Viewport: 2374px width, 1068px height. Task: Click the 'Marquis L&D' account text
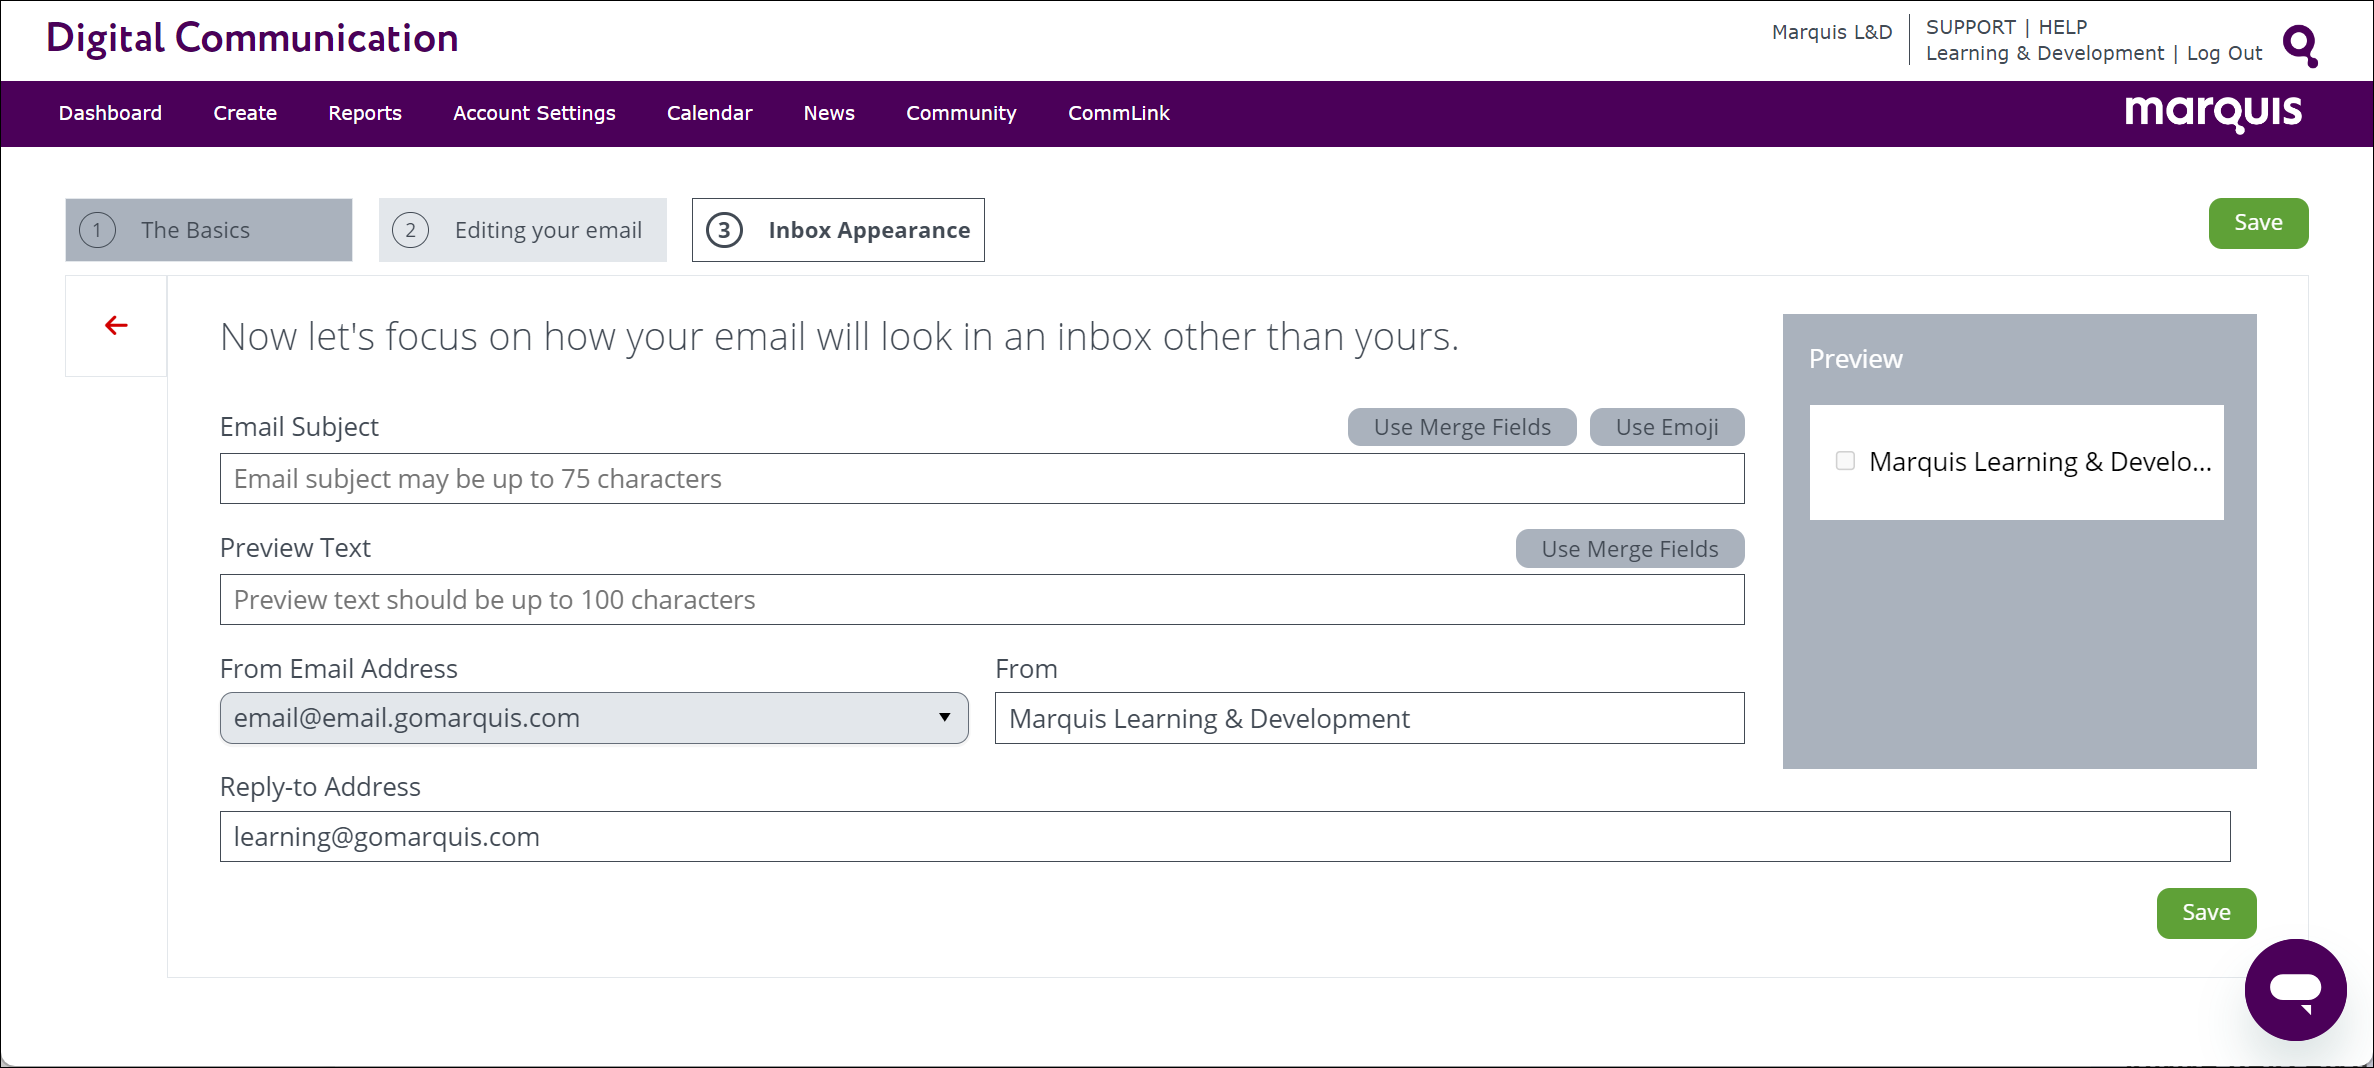coord(1832,32)
